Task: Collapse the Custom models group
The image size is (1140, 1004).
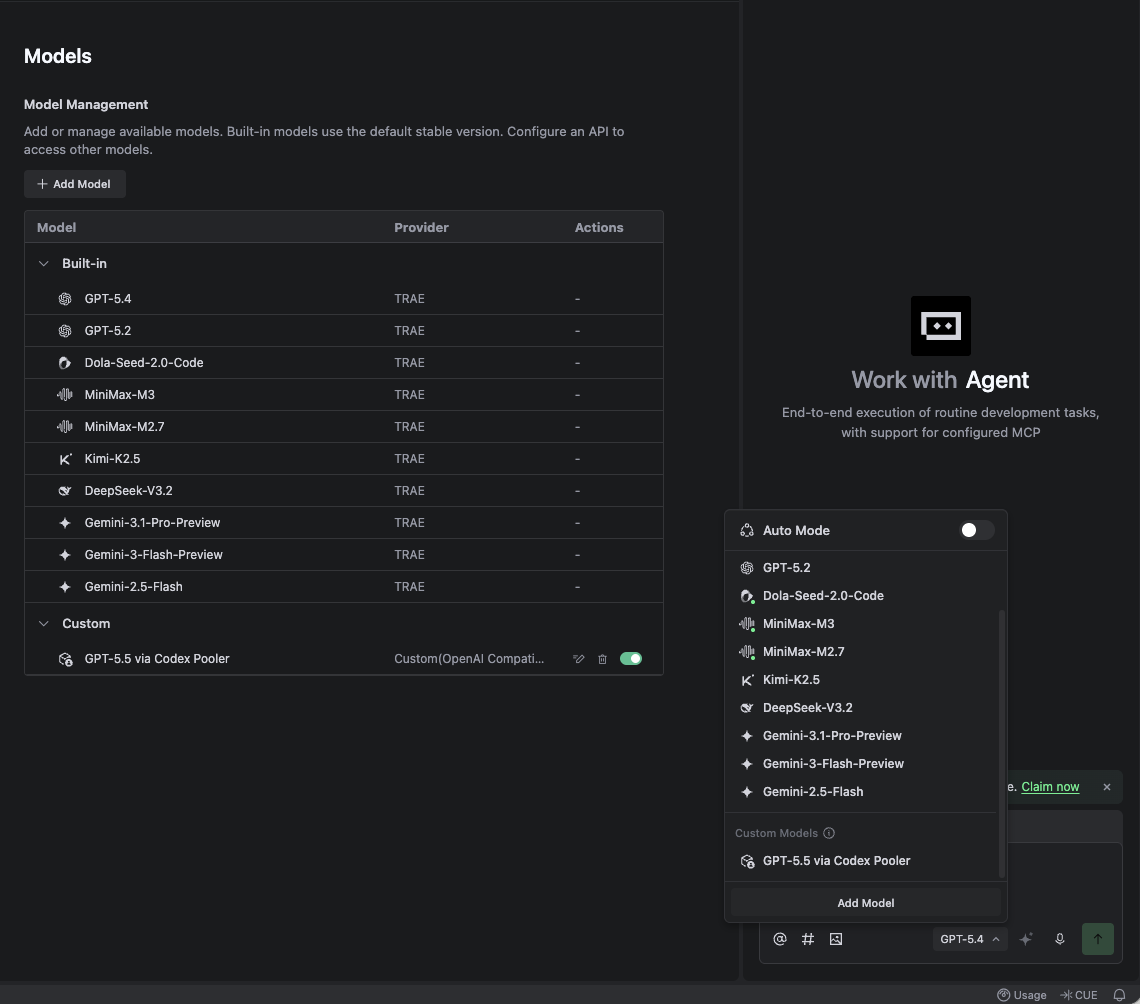Action: click(44, 623)
